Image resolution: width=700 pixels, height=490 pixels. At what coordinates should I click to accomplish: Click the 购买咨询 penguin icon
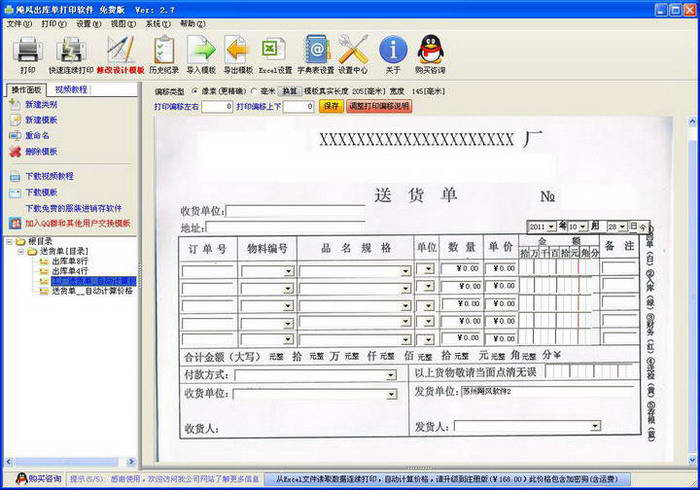pos(430,50)
